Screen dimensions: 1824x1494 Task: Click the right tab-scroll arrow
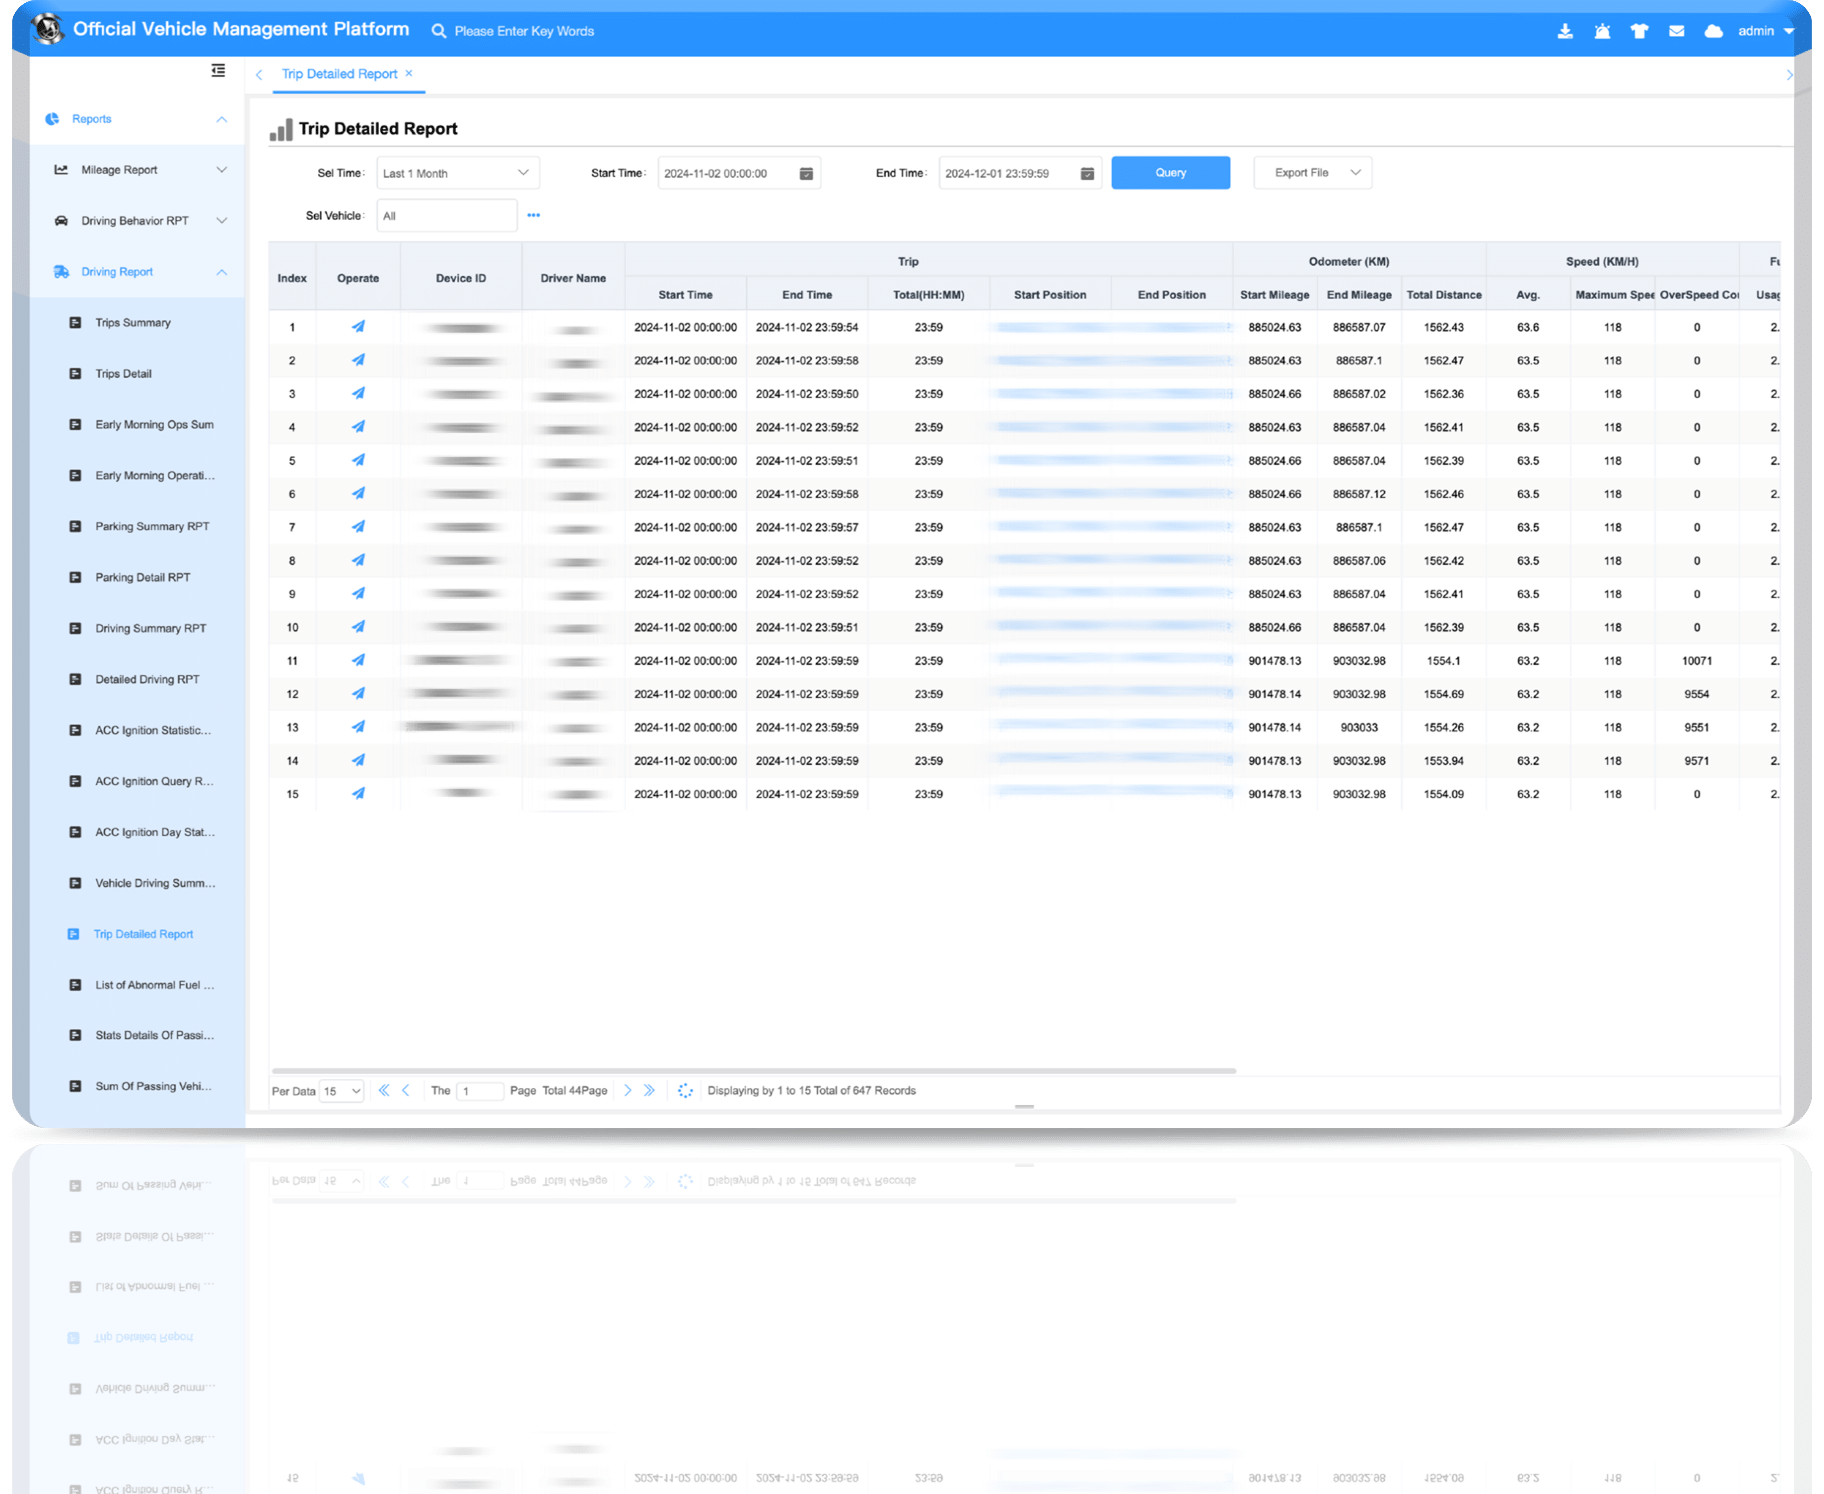(x=1789, y=75)
